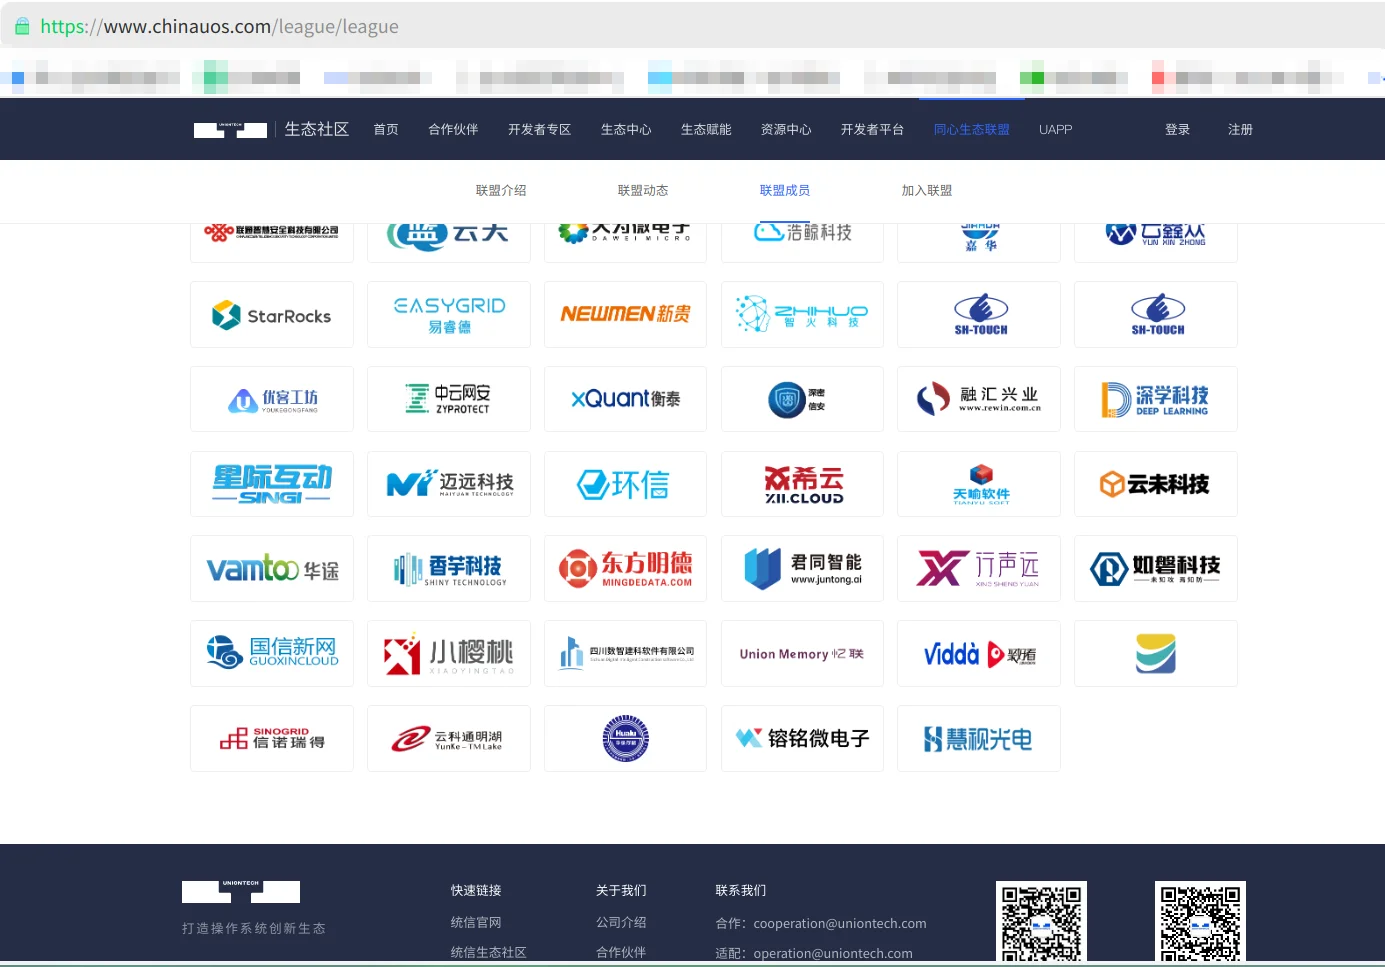
Task: Click the 注册 link
Action: coord(1240,130)
